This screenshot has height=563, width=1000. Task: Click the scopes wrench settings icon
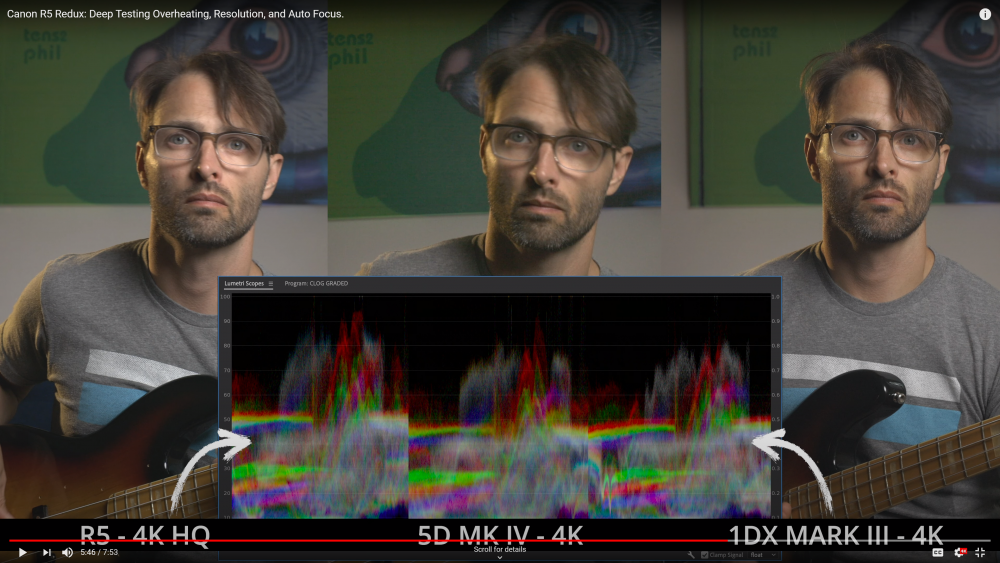[x=691, y=555]
